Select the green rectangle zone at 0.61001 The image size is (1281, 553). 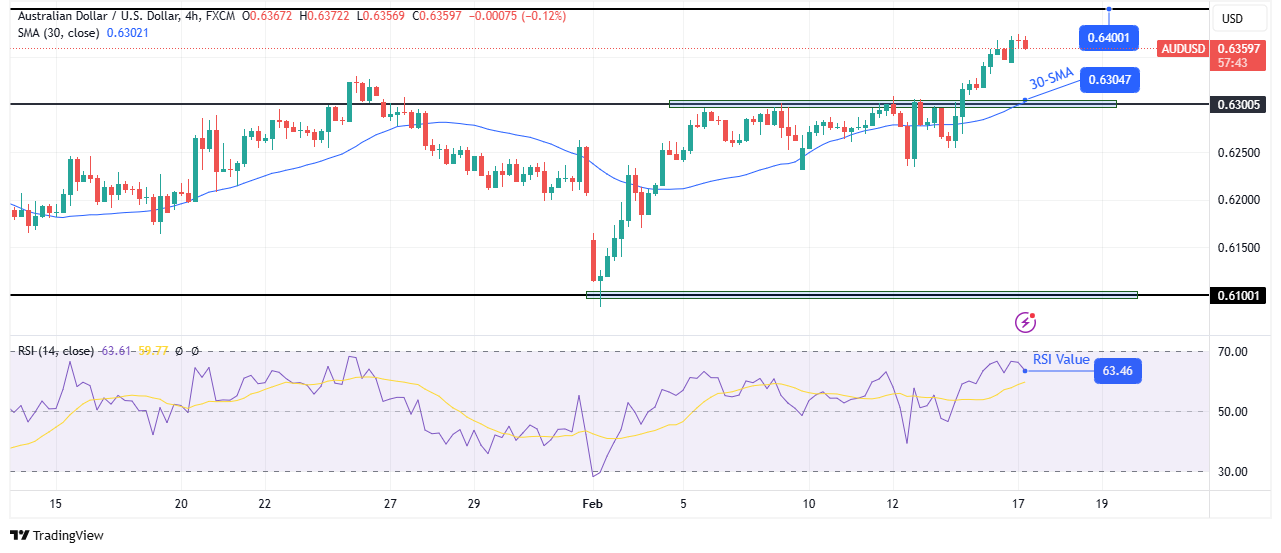861,295
